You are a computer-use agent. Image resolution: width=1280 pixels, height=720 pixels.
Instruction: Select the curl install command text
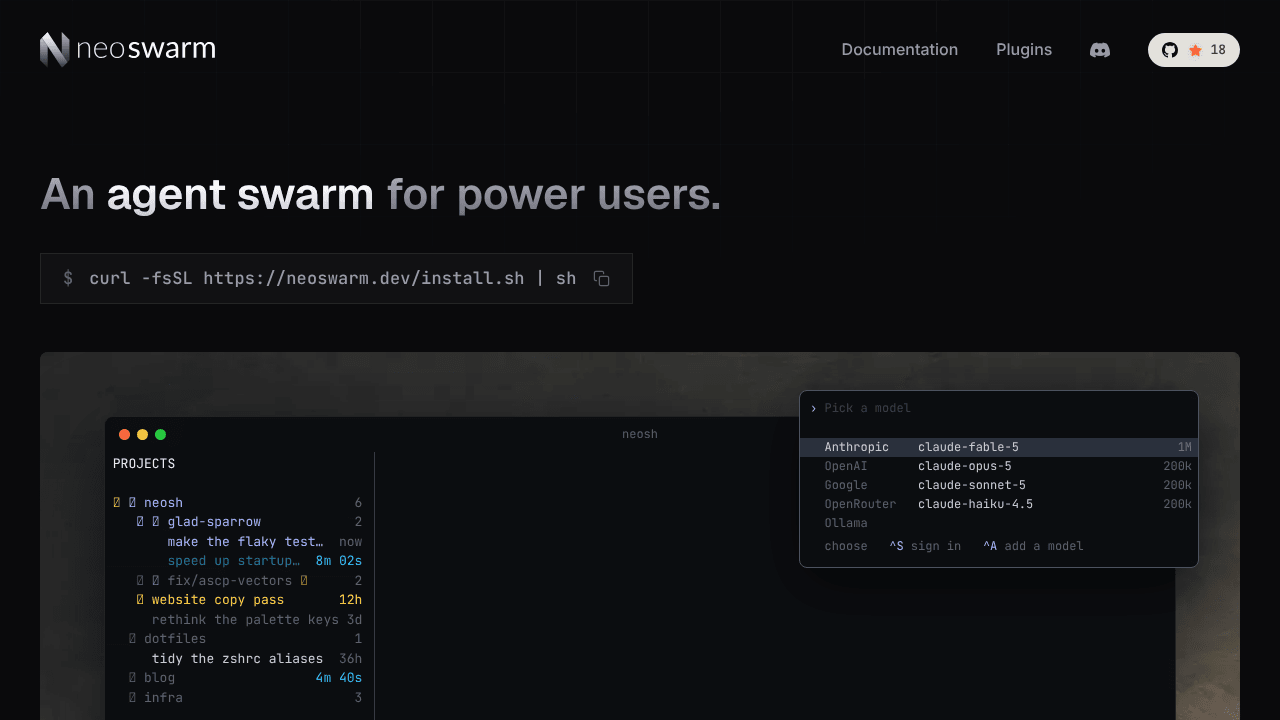click(x=333, y=278)
